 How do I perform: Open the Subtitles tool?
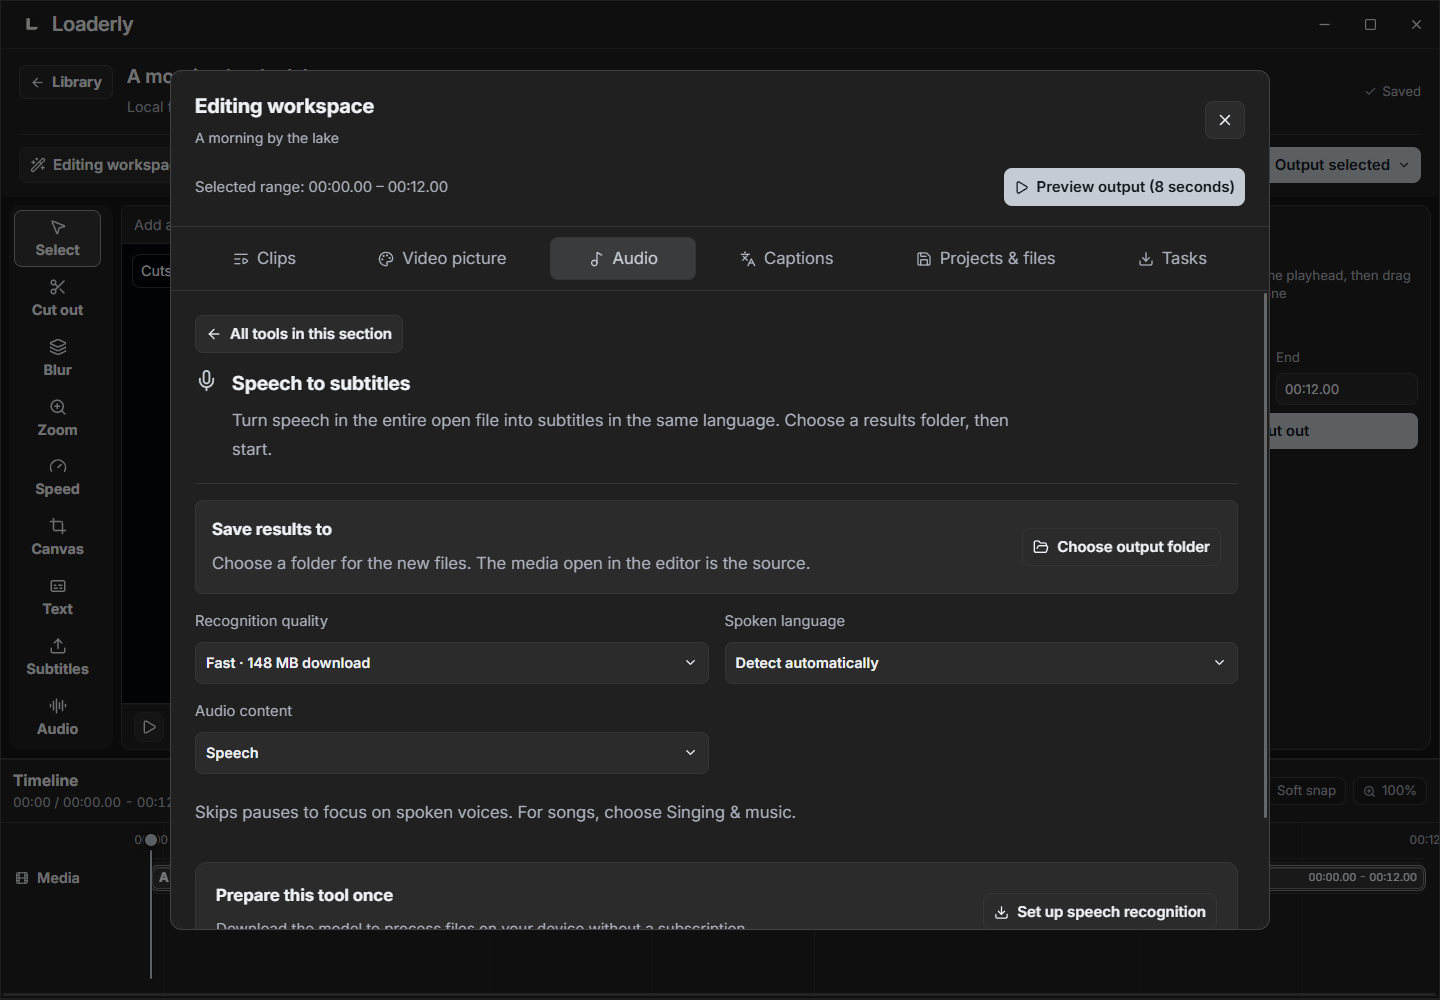[x=57, y=657]
